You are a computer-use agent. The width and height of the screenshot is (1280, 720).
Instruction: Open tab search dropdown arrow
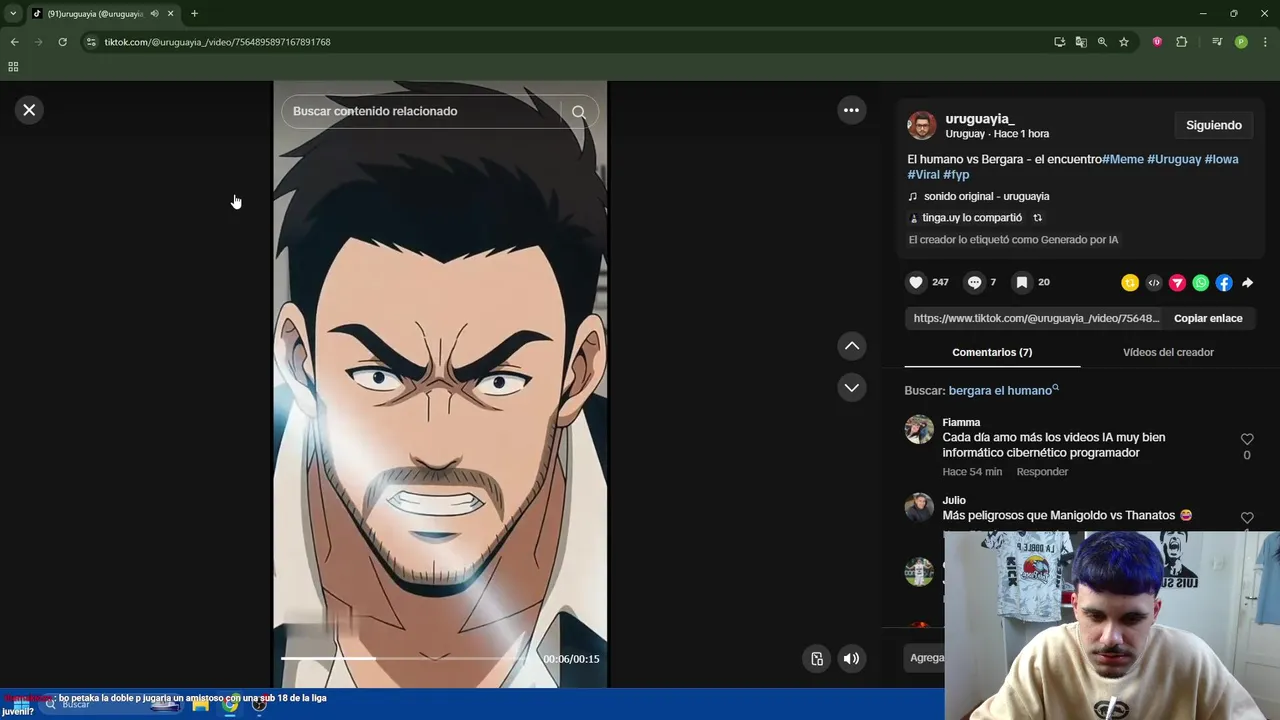click(x=13, y=13)
